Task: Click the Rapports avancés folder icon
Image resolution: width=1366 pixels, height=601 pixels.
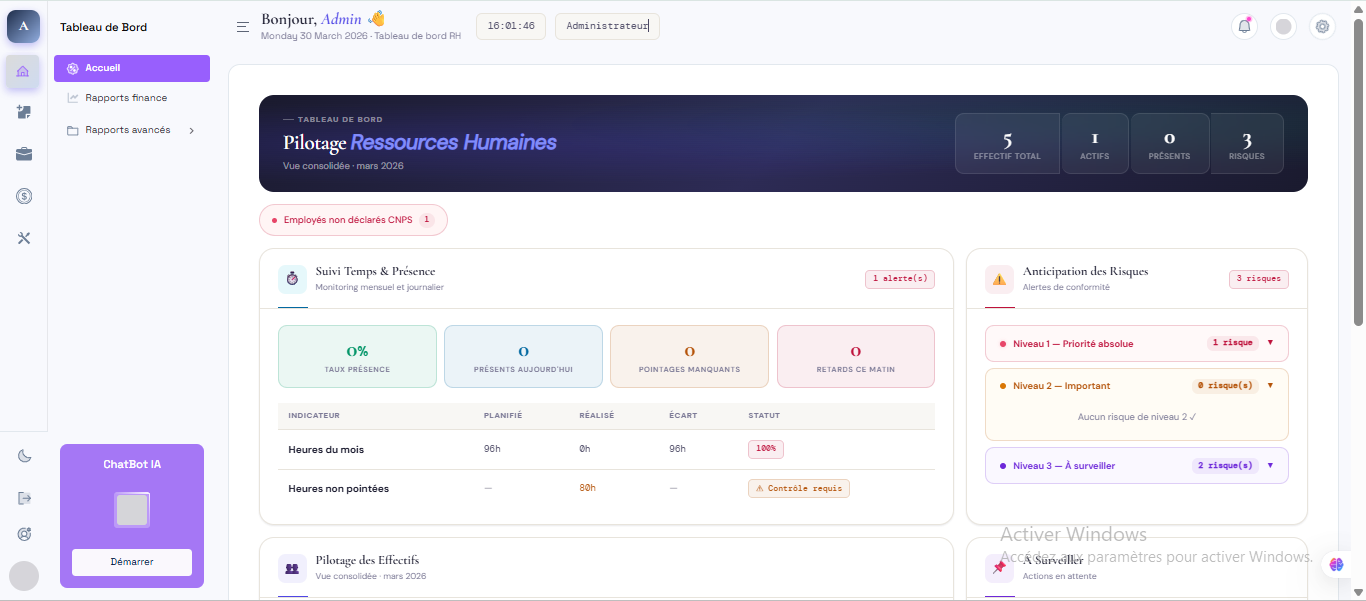Action: 72,130
